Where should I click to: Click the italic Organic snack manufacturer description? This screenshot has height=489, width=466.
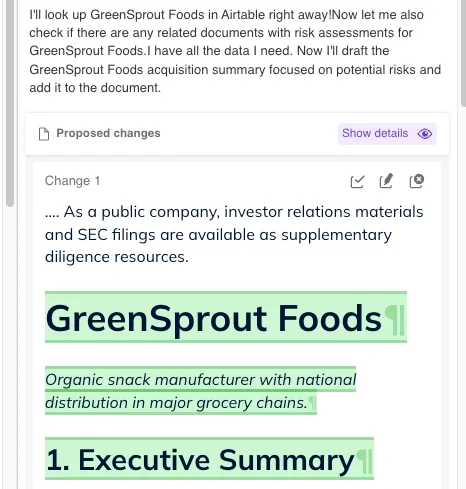200,391
